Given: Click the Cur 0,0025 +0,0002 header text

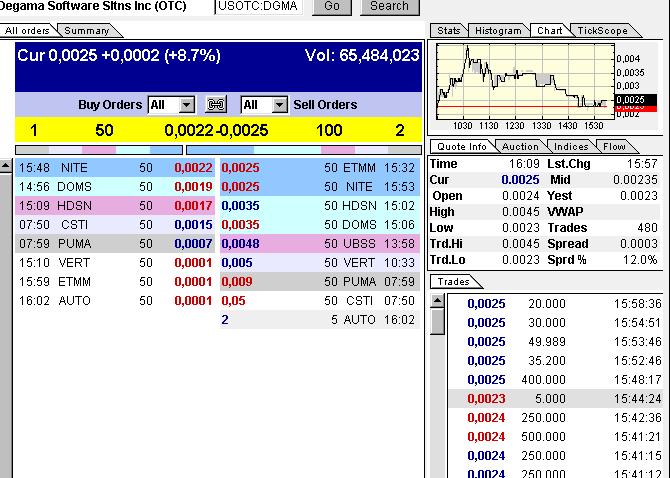Looking at the screenshot, I should click(x=119, y=56).
